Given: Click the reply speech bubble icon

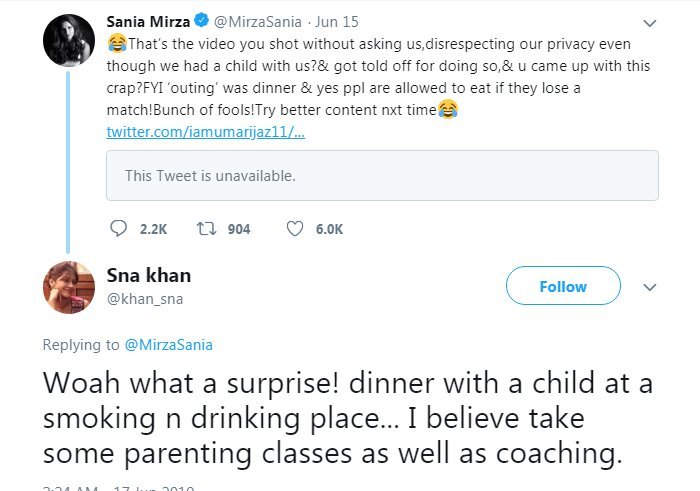Looking at the screenshot, I should (x=119, y=229).
